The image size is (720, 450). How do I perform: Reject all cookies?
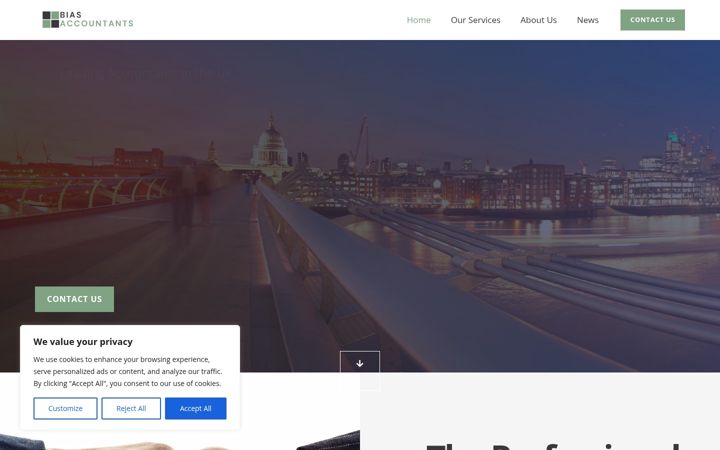click(x=131, y=408)
